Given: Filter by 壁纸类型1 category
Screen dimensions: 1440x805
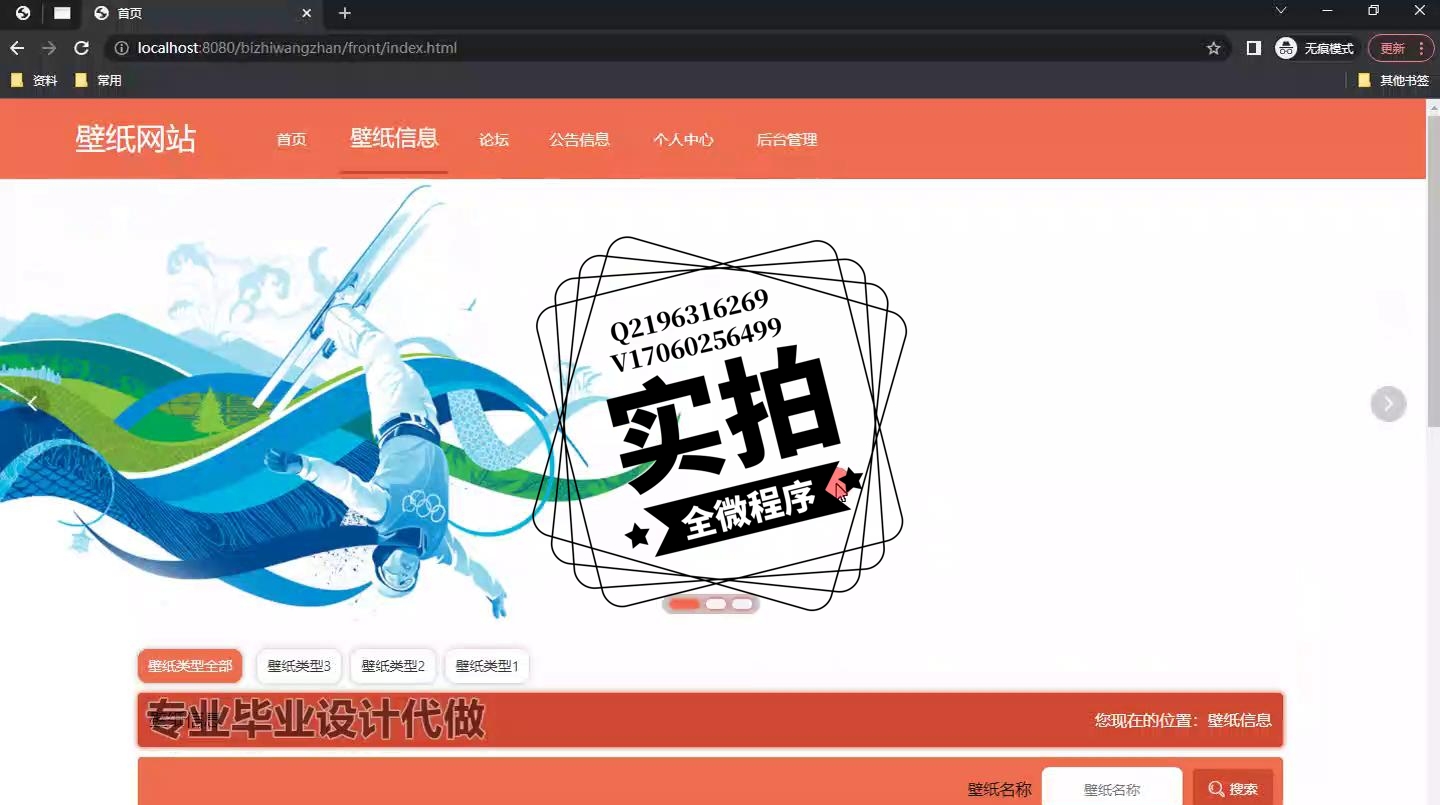Looking at the screenshot, I should point(487,666).
